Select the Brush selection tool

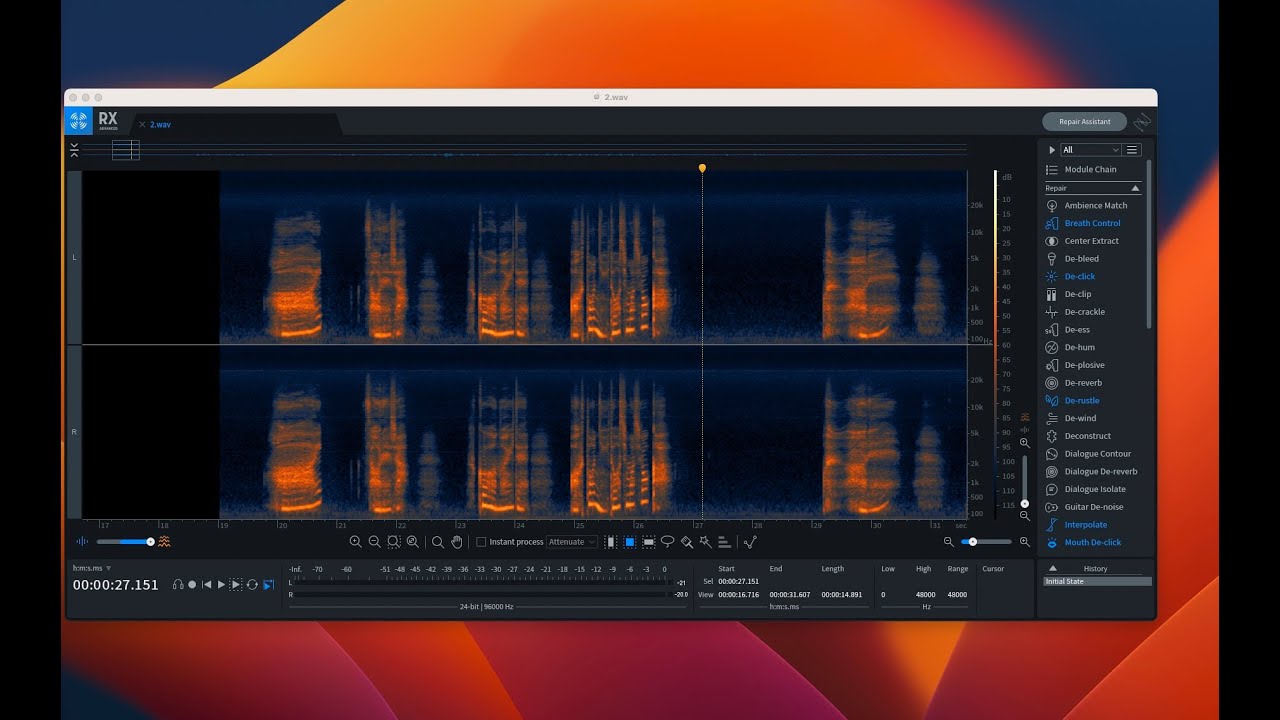pos(687,542)
